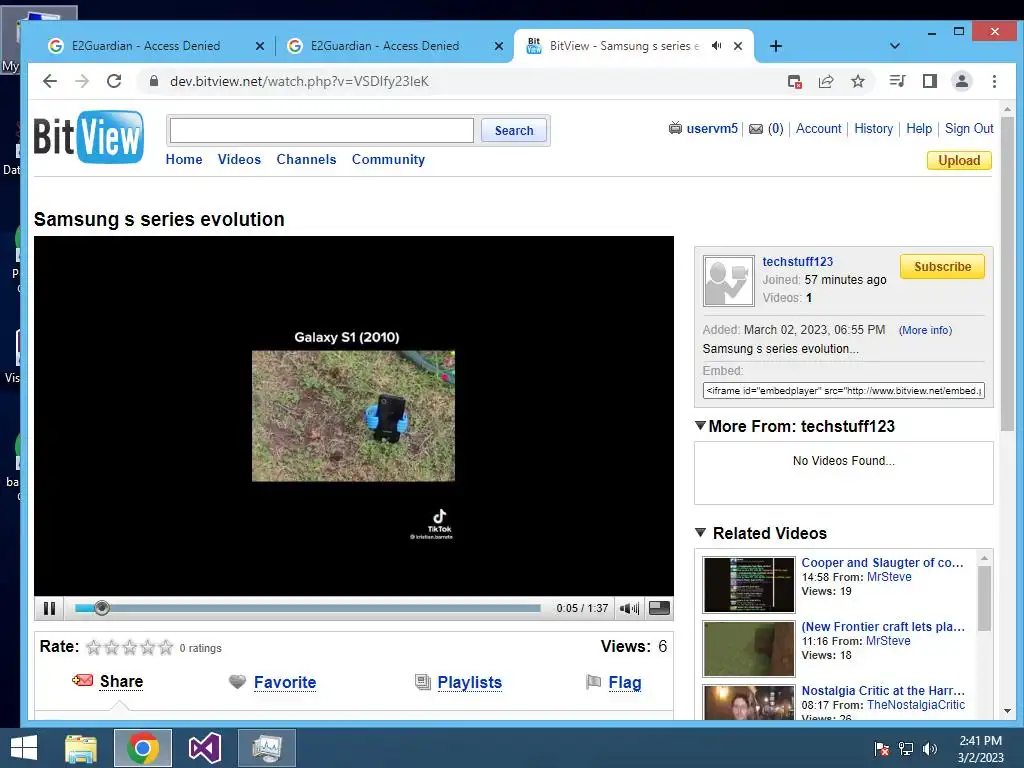This screenshot has width=1024, height=768.
Task: Open techstuff123 channel link
Action: coord(797,262)
